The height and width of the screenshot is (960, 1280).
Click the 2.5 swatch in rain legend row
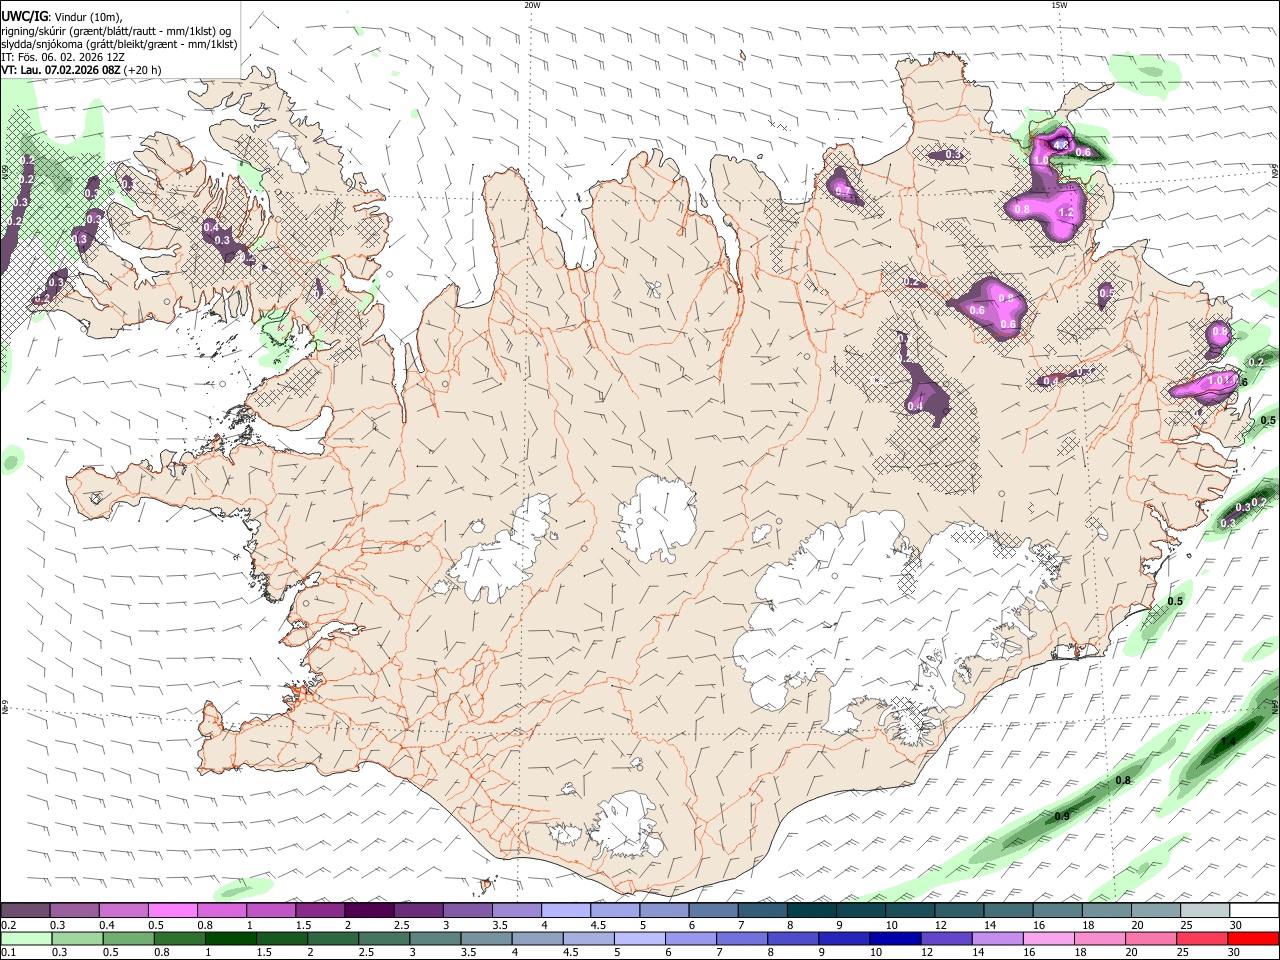coord(384,939)
